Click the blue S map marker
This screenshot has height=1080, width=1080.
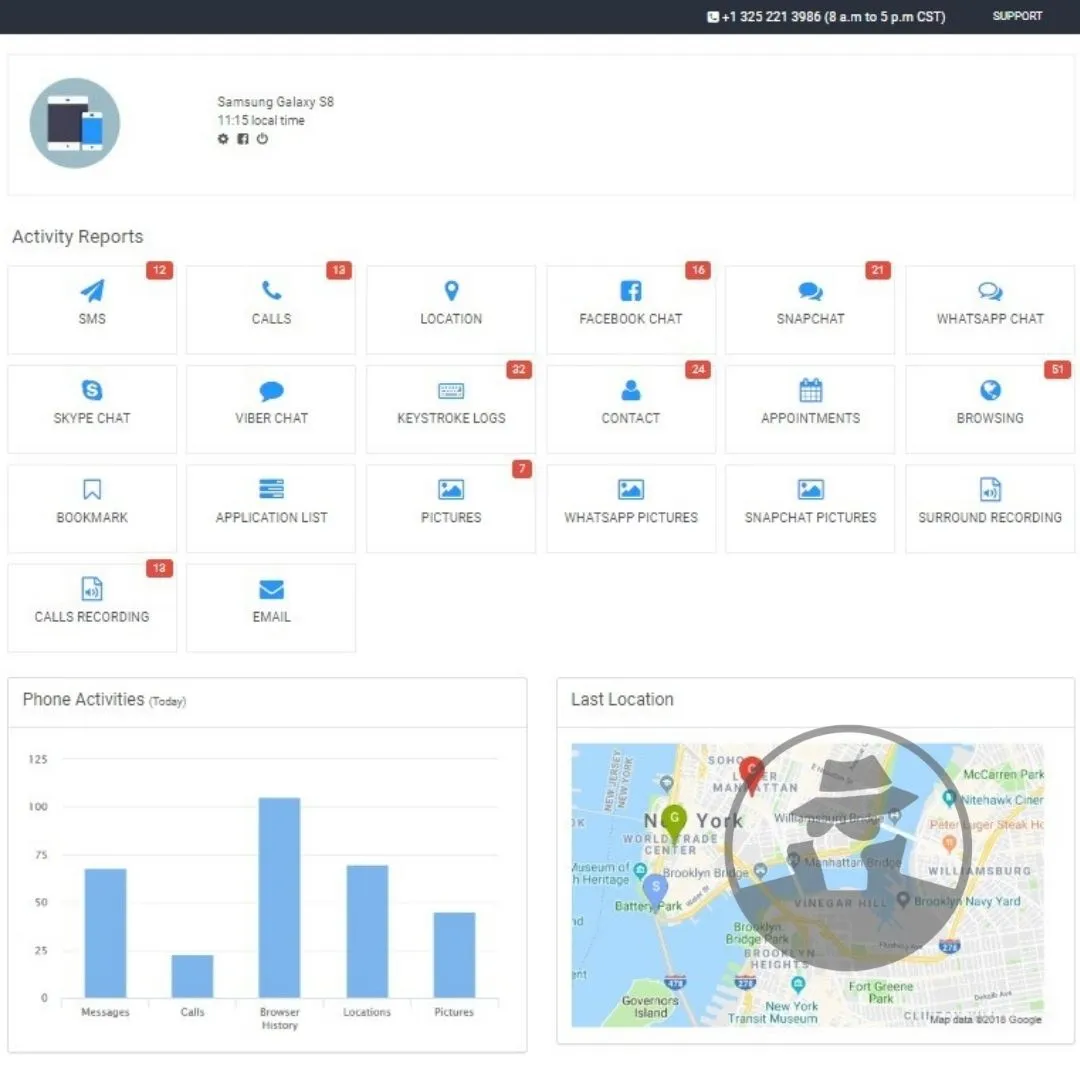click(655, 889)
